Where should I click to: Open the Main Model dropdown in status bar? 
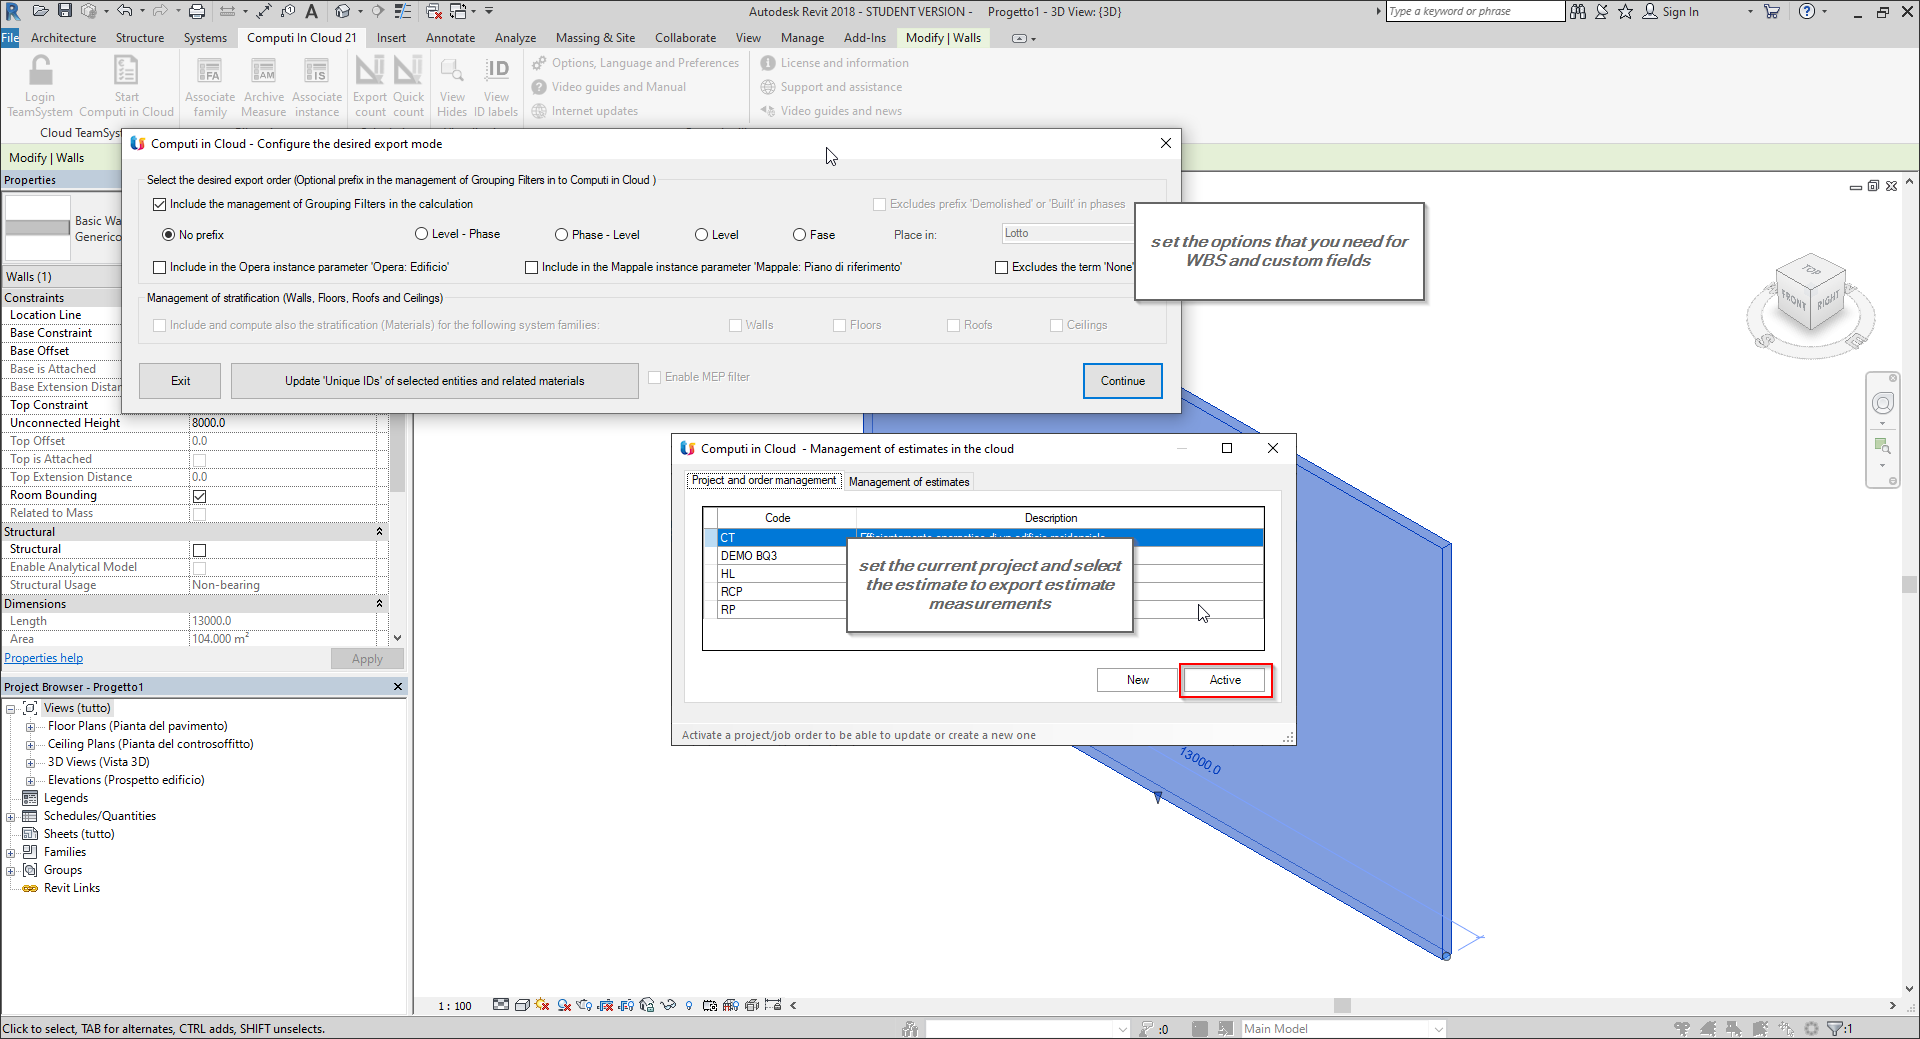(x=1438, y=1029)
